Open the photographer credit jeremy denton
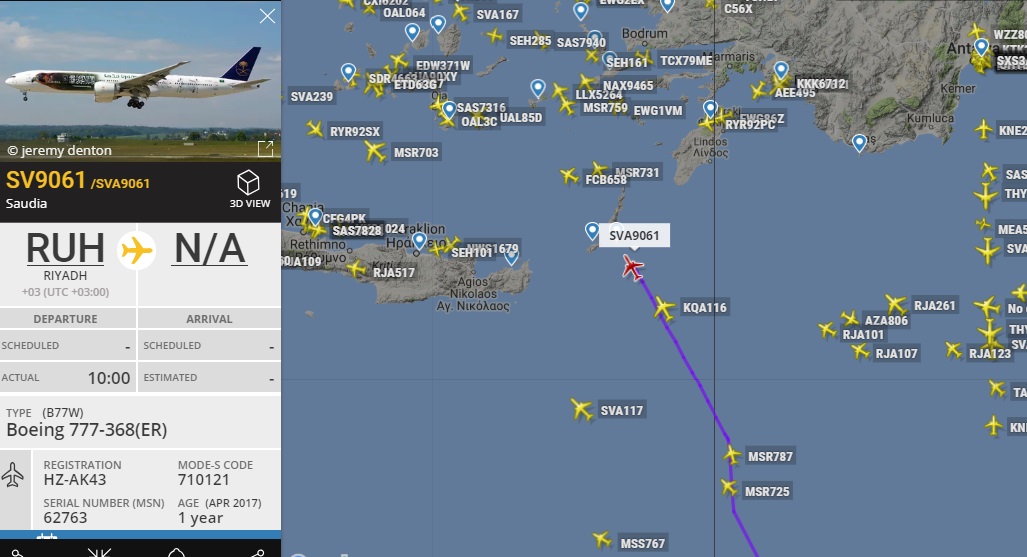 [60, 151]
